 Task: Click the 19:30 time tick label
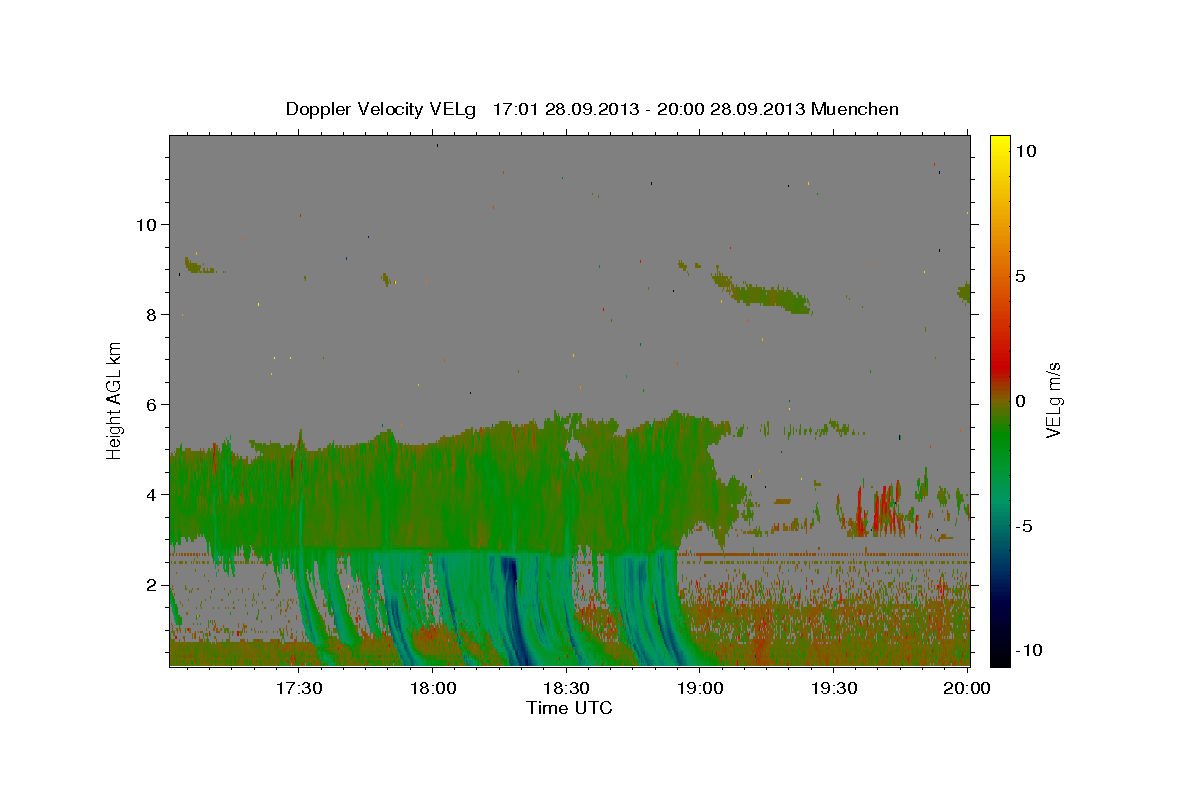tap(834, 688)
